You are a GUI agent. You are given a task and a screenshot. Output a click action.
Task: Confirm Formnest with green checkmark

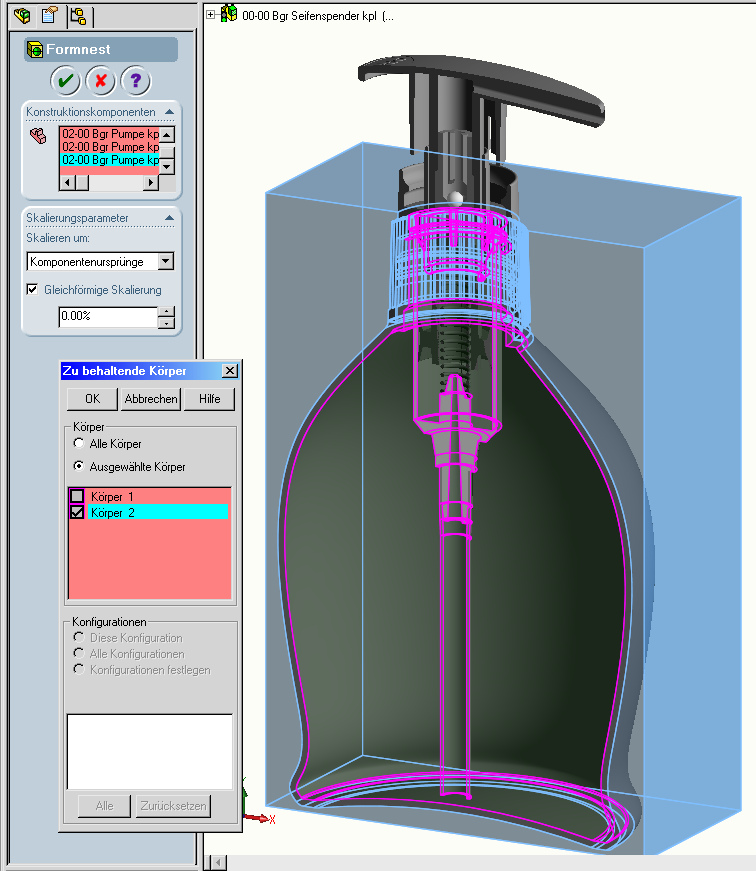click(x=66, y=81)
